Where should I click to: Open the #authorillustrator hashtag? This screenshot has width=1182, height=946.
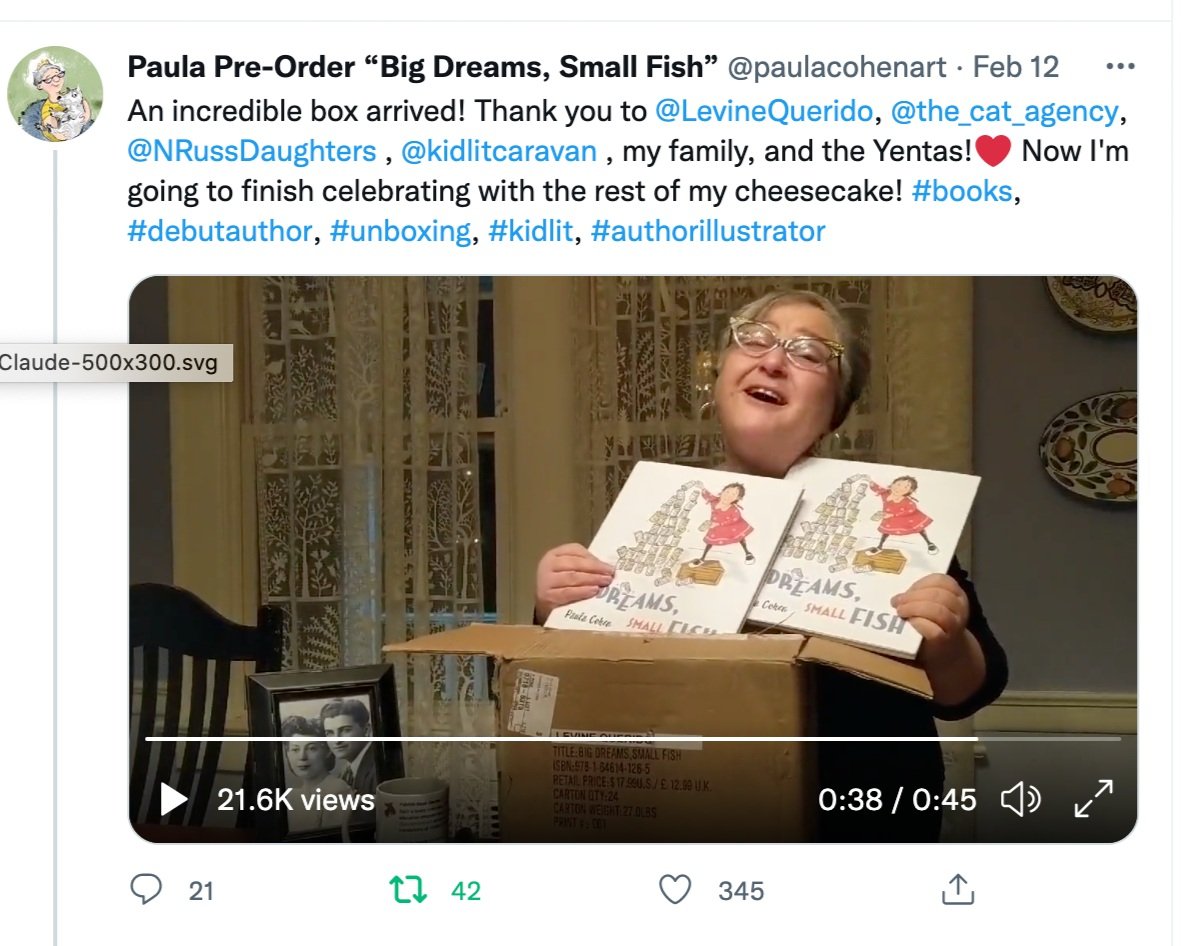[708, 231]
